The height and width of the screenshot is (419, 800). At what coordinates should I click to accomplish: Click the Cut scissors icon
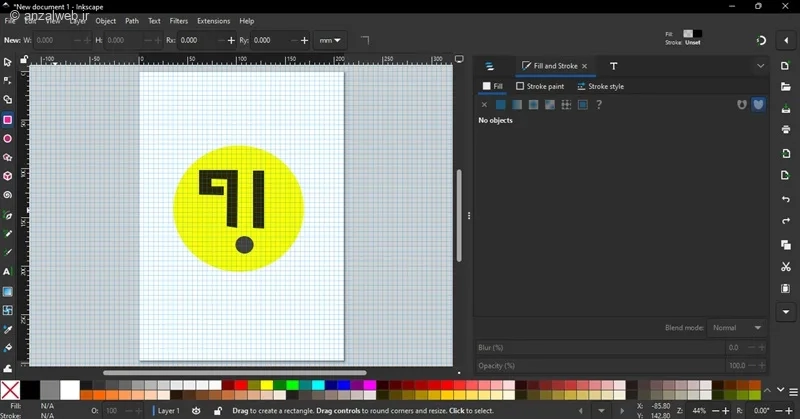pyautogui.click(x=786, y=266)
